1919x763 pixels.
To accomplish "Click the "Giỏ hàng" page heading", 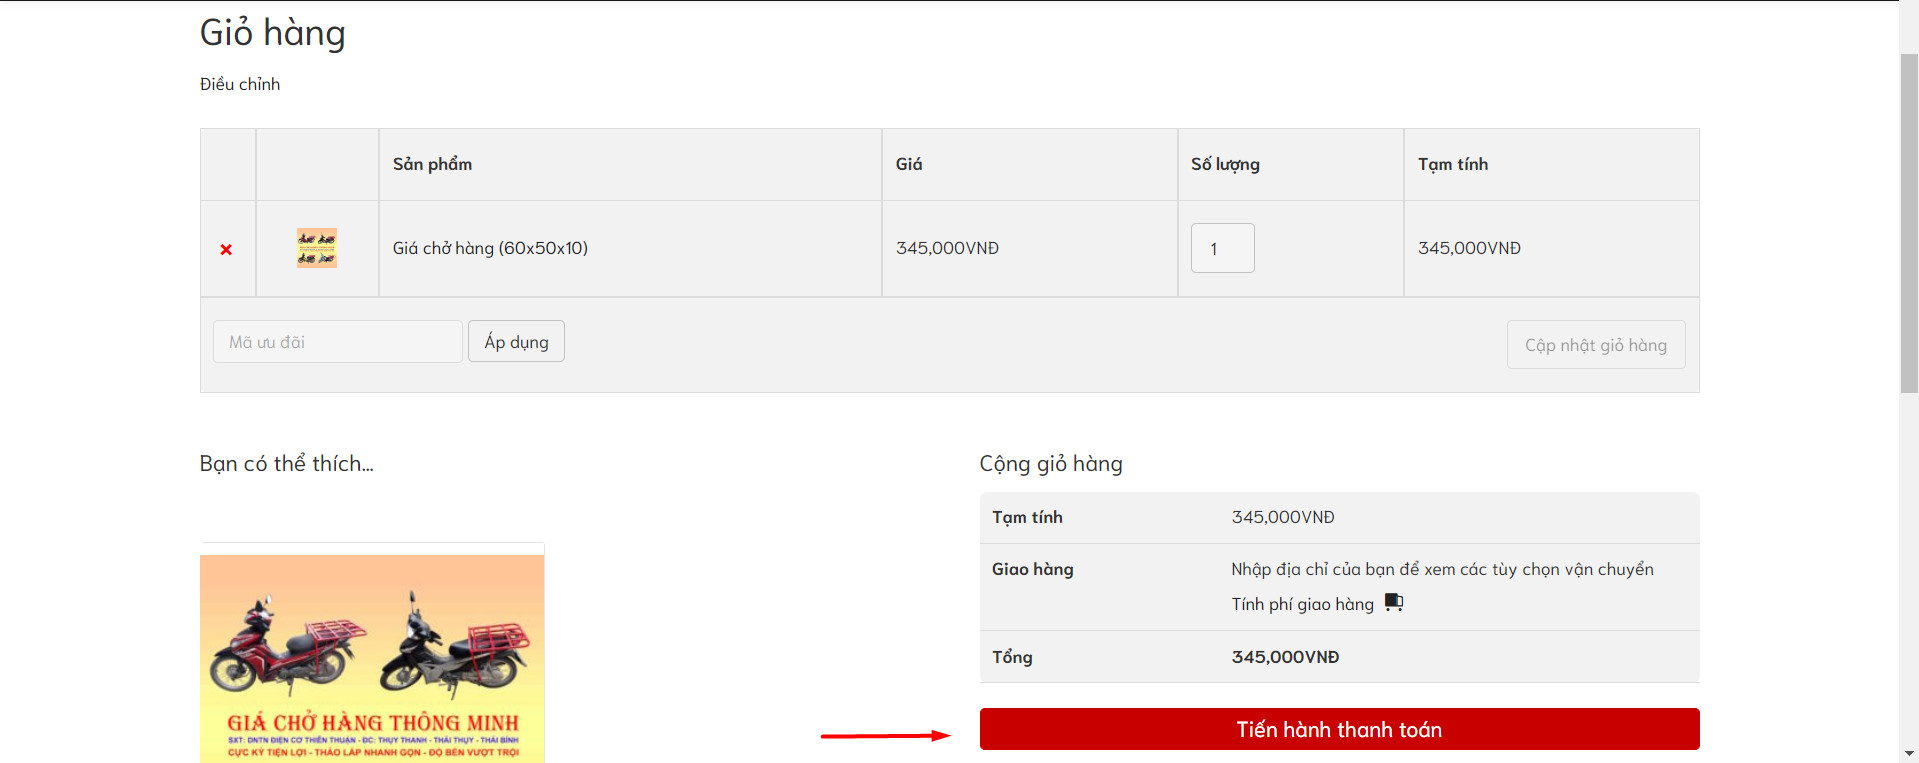I will point(273,33).
